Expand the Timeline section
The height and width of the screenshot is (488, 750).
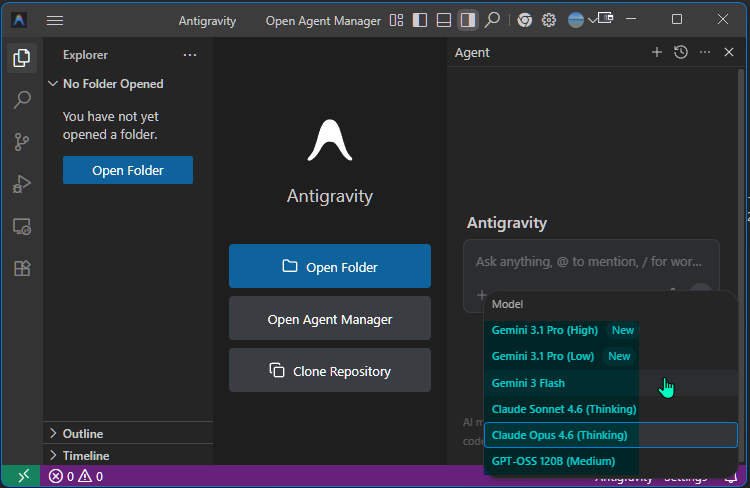128,455
